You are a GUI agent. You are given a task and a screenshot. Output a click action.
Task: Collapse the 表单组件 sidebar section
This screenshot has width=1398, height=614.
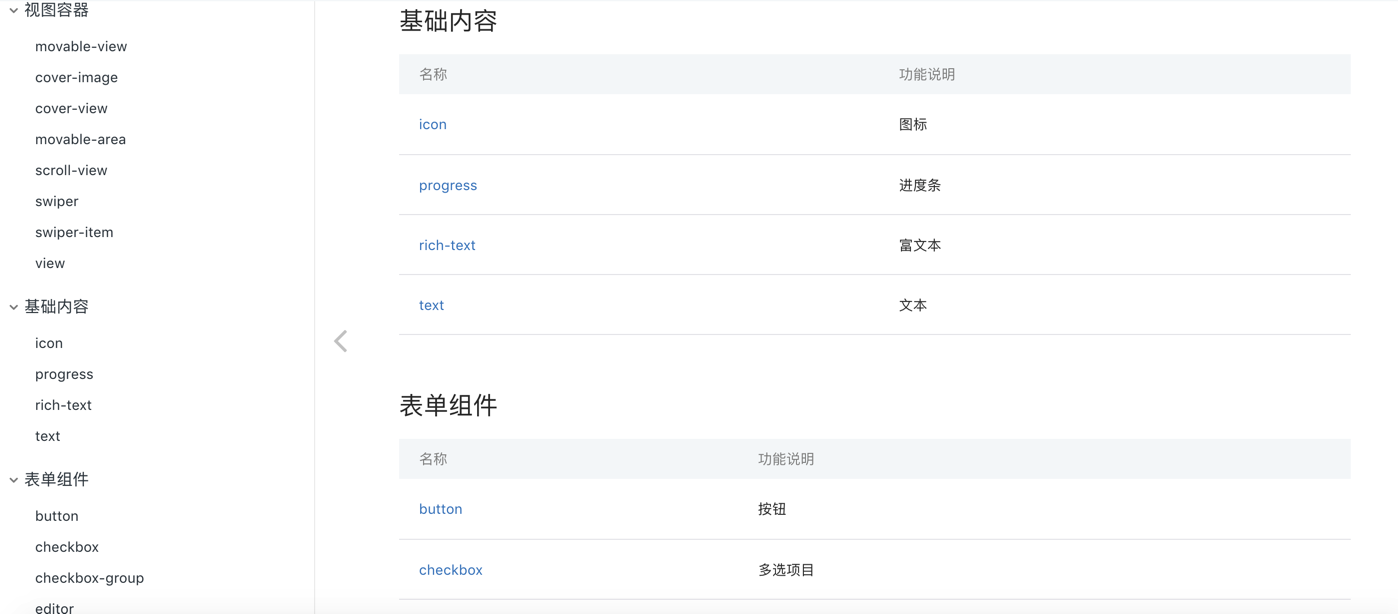tap(55, 479)
